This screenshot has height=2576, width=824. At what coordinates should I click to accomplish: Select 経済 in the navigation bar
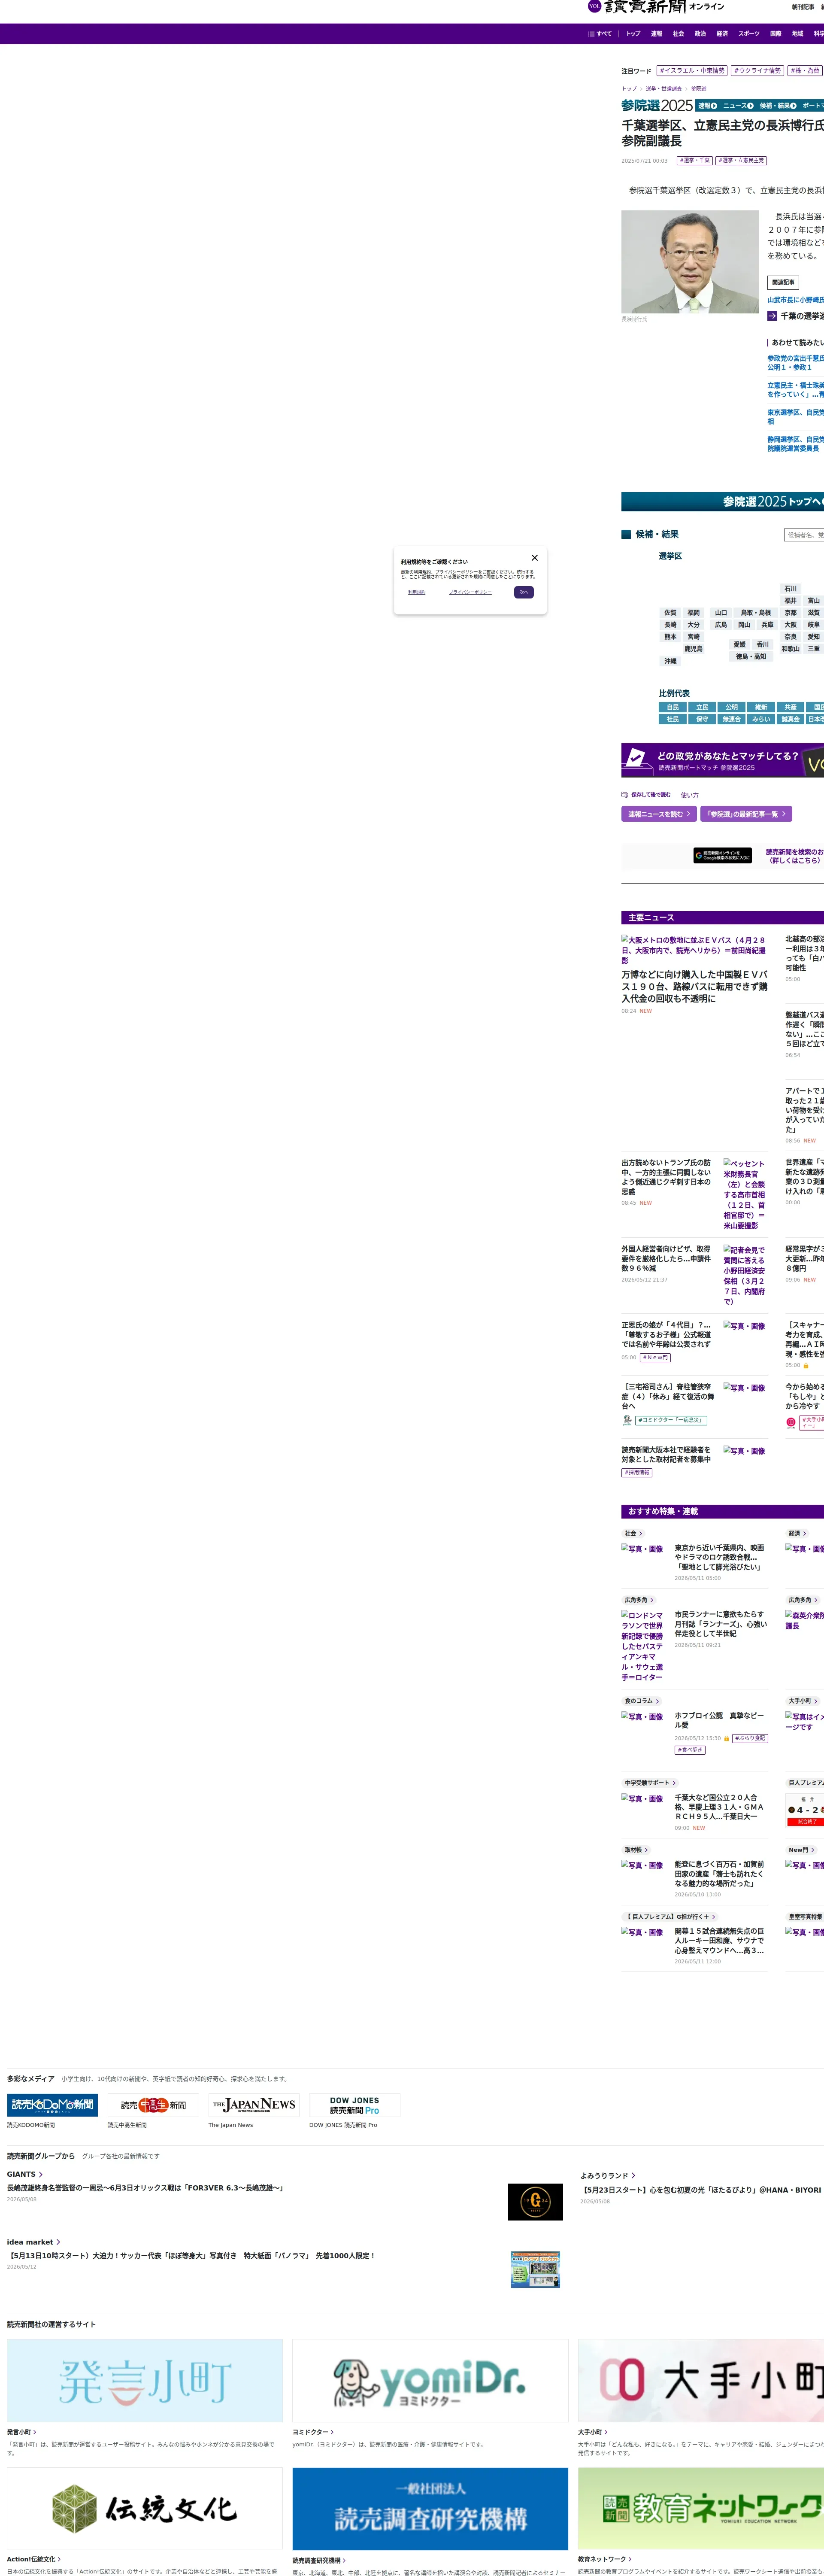click(x=722, y=34)
